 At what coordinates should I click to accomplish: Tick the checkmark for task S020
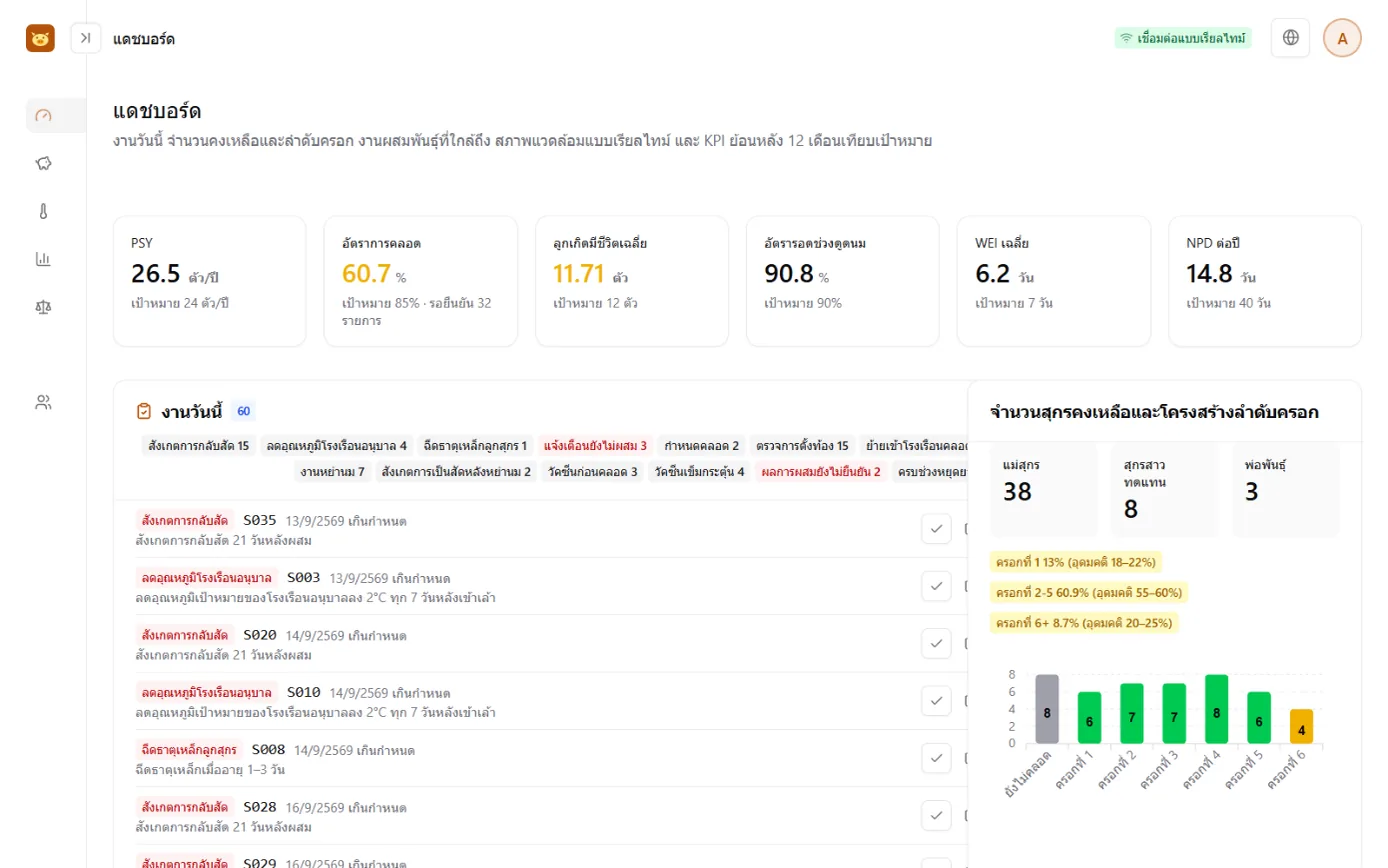936,644
